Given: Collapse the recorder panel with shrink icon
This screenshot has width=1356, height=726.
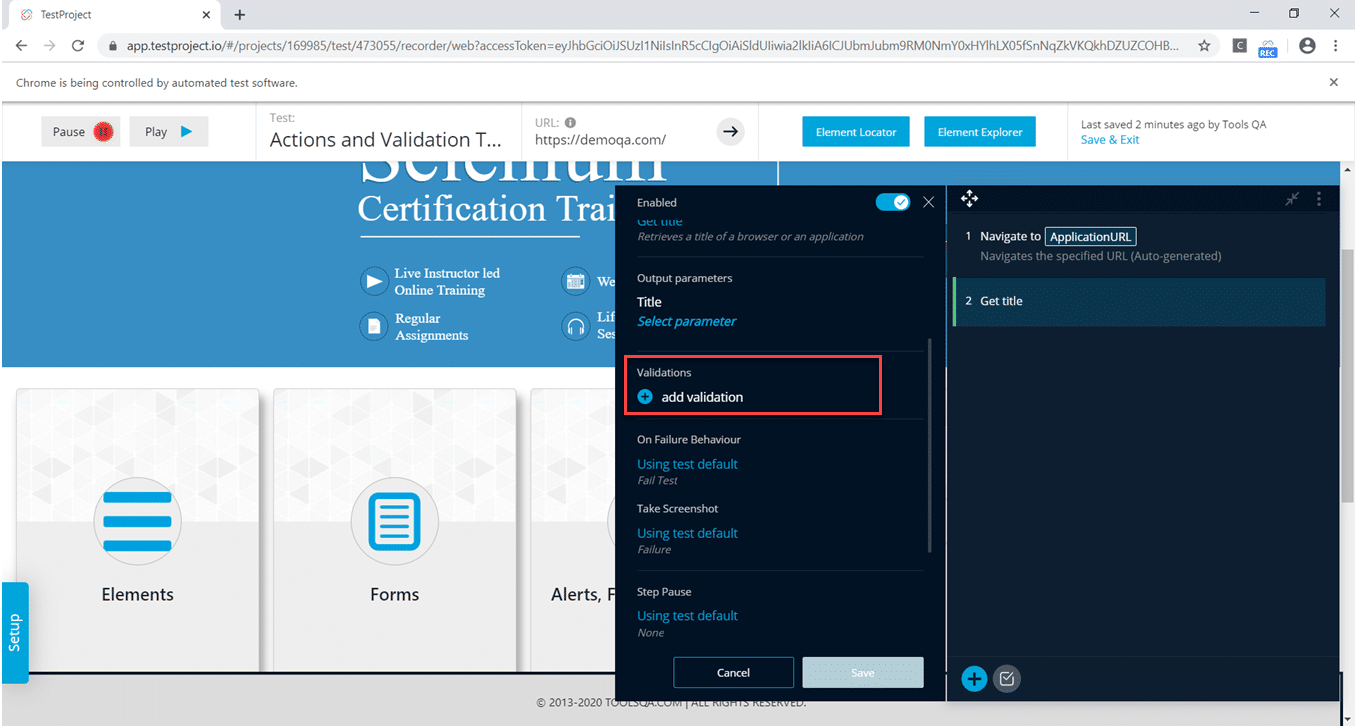Looking at the screenshot, I should (1292, 199).
